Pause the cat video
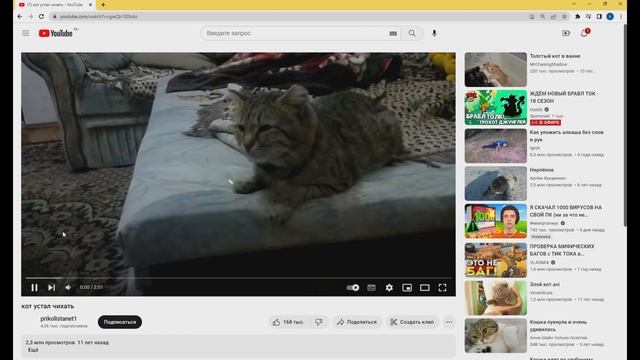Image resolution: width=640 pixels, height=360 pixels. (34, 287)
